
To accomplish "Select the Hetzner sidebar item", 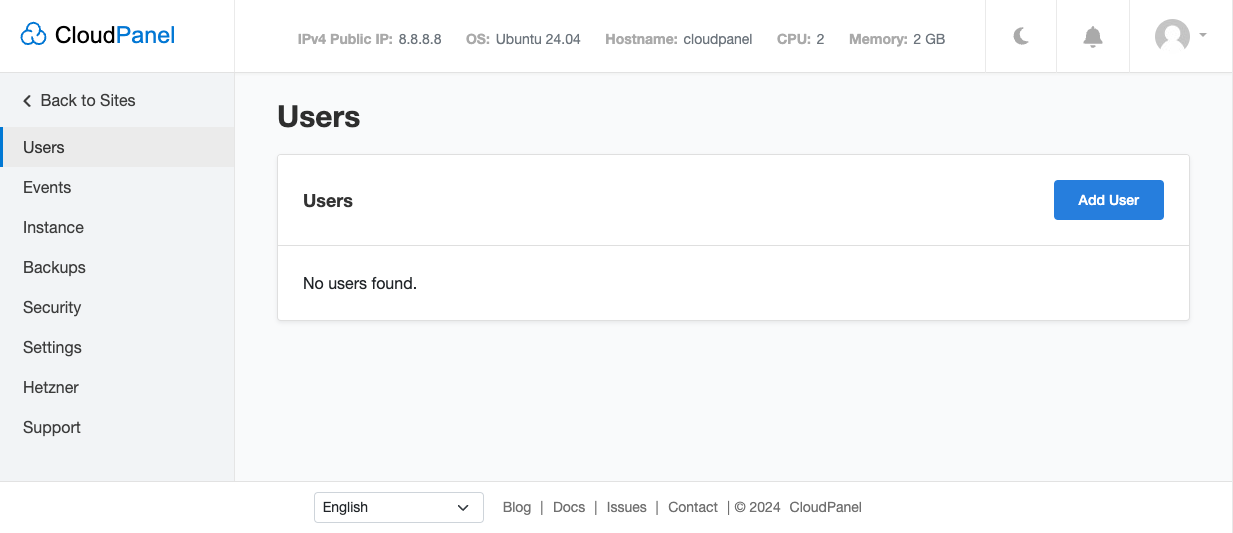I will click(51, 387).
